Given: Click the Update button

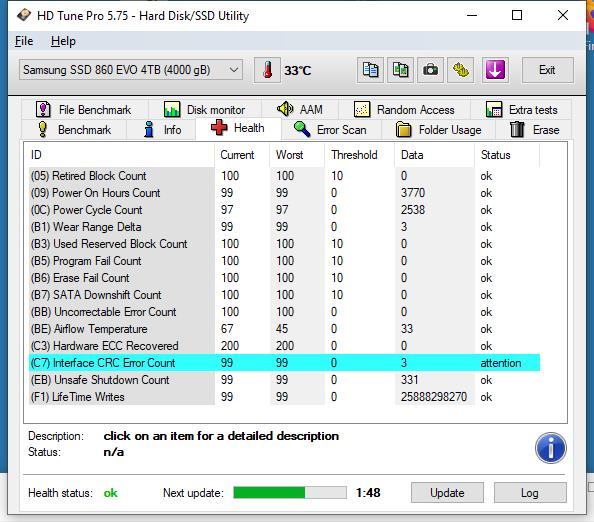Looking at the screenshot, I should [x=447, y=492].
